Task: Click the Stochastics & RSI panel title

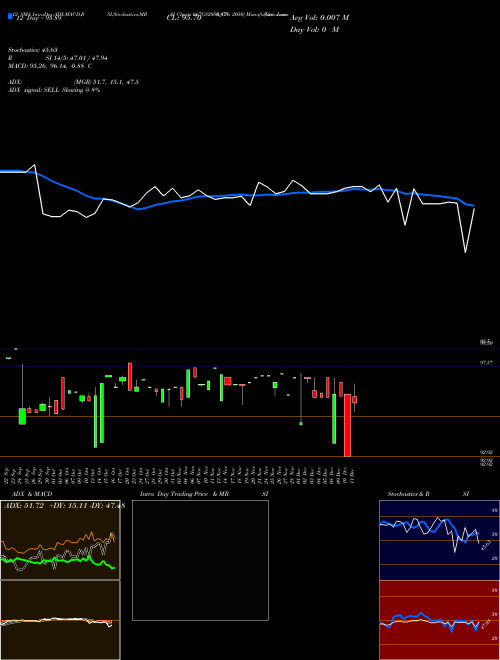Action: point(428,494)
